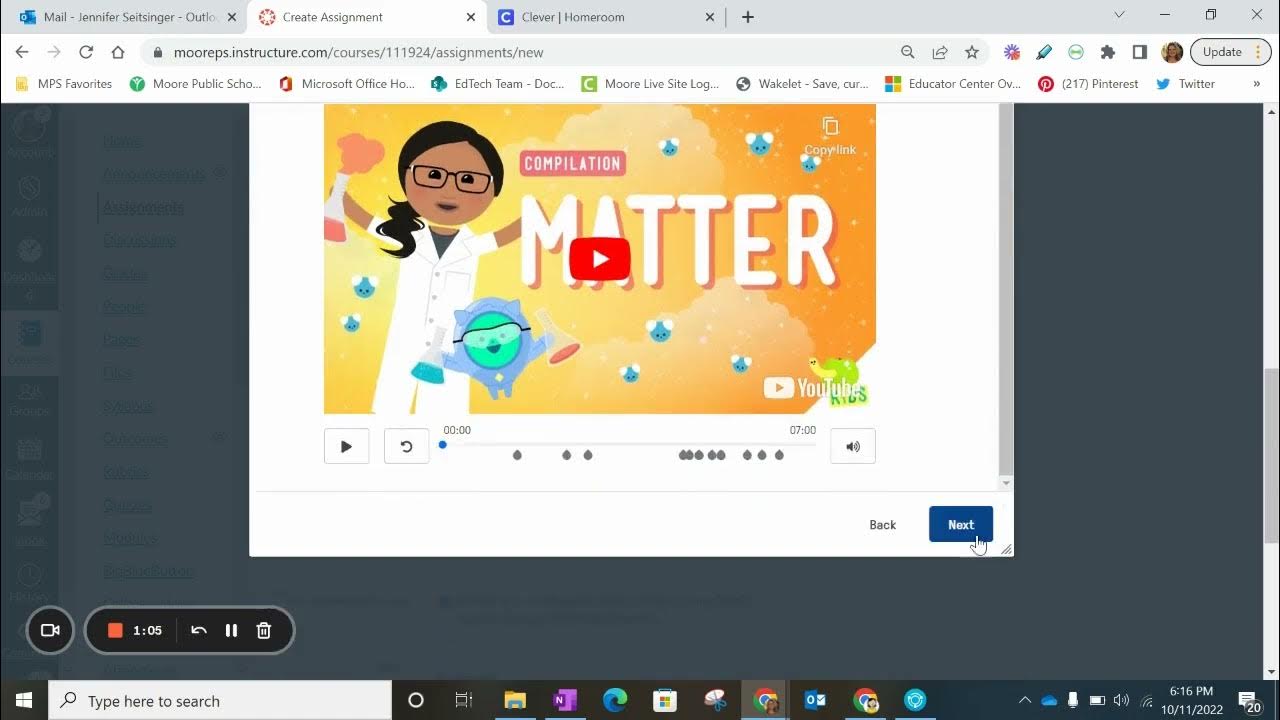Open Task View on the taskbar

pos(464,700)
